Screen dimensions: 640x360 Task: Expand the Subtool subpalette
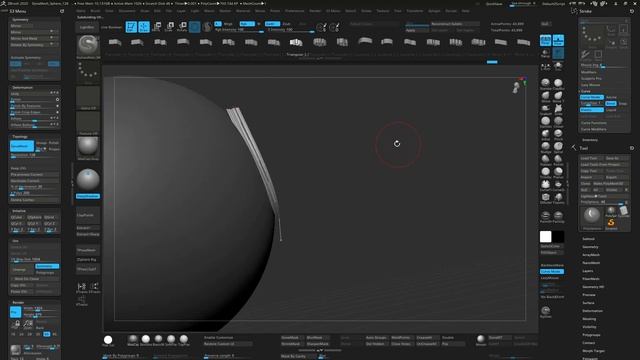click(x=588, y=239)
